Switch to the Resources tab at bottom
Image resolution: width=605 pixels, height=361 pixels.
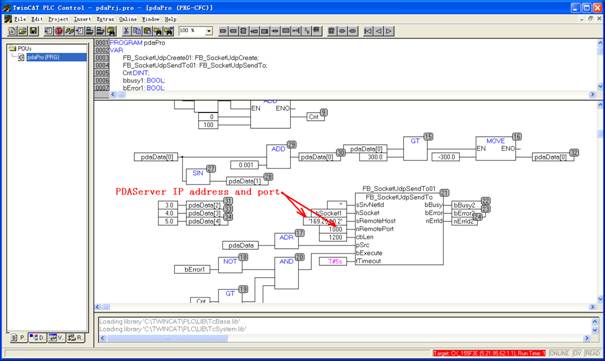75,338
